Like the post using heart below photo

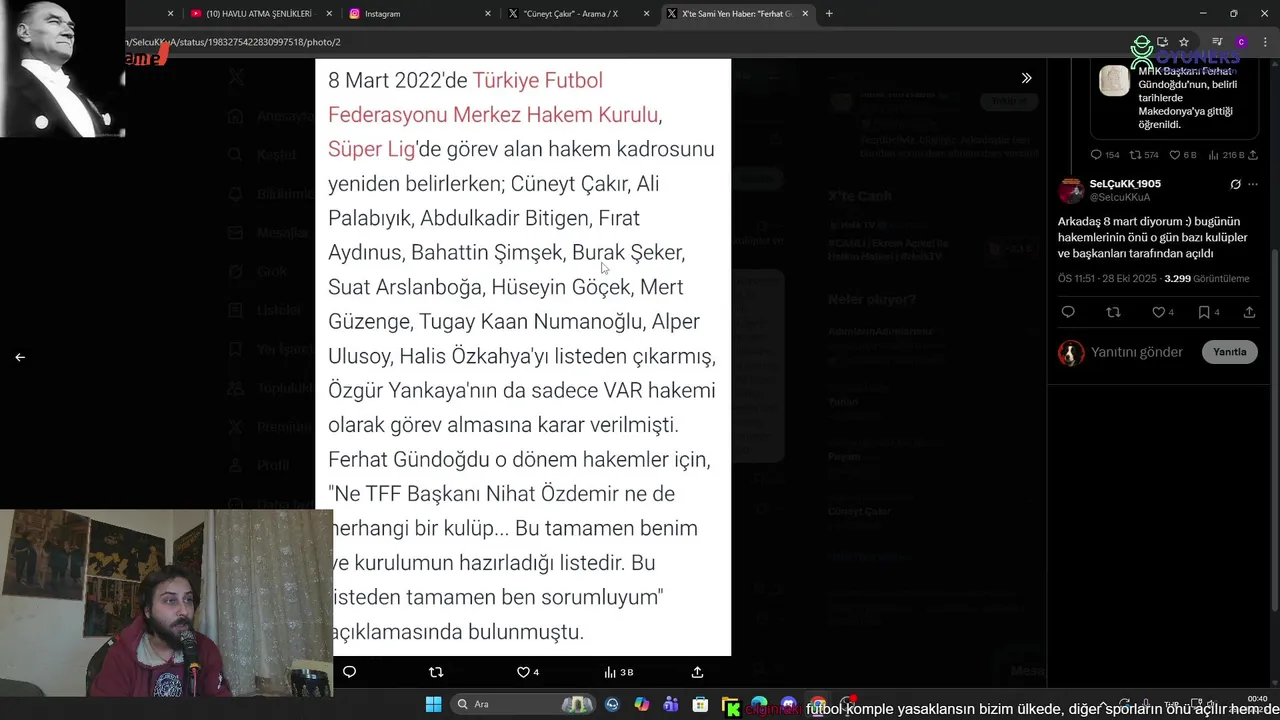pos(527,672)
